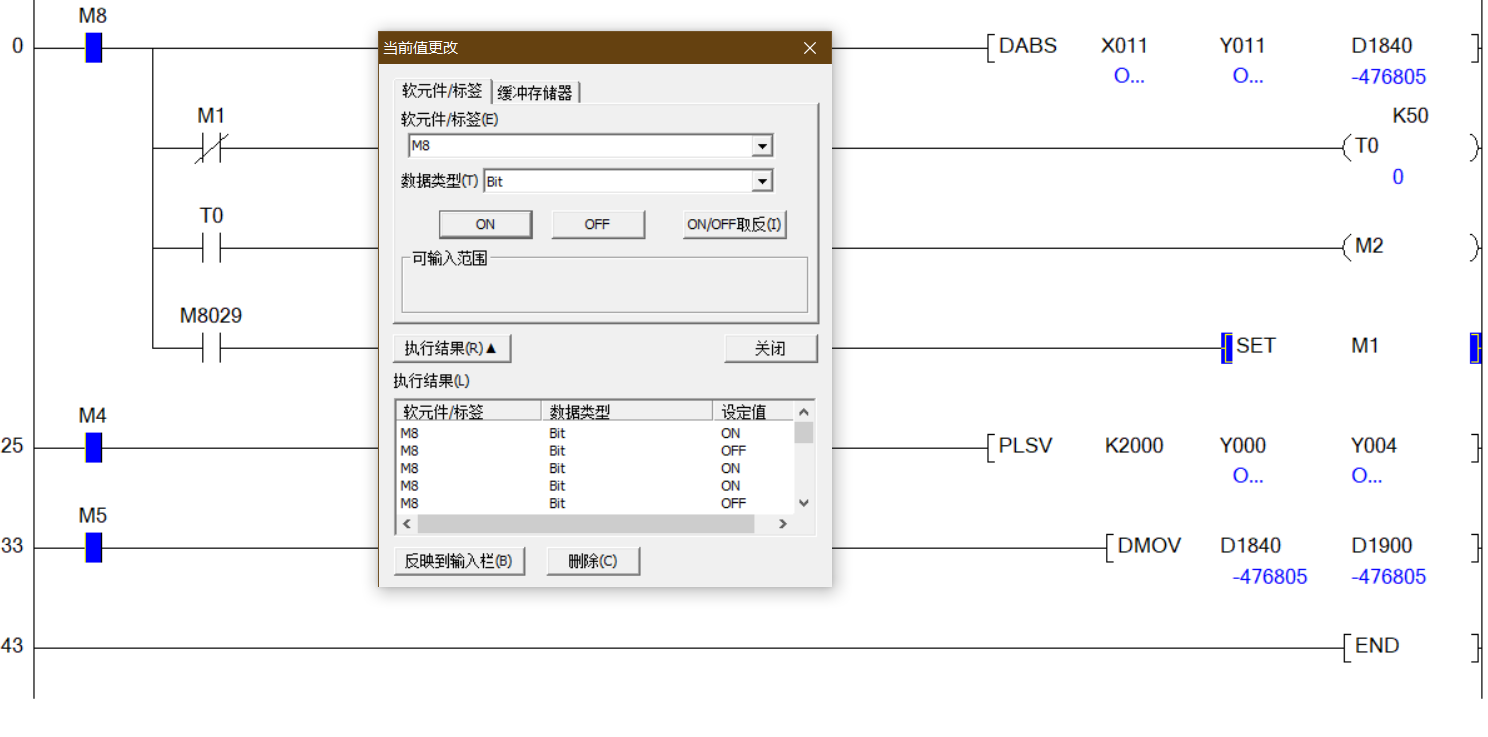The width and height of the screenshot is (1488, 737).
Task: Click the M2 output coil
Action: point(1368,247)
